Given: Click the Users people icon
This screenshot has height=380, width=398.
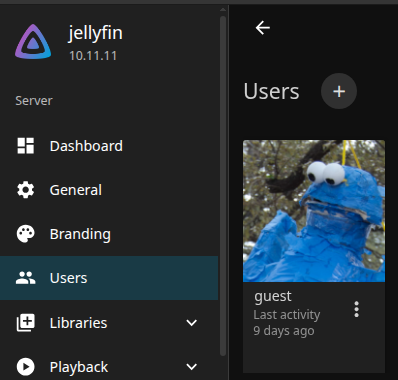Looking at the screenshot, I should click(x=26, y=278).
